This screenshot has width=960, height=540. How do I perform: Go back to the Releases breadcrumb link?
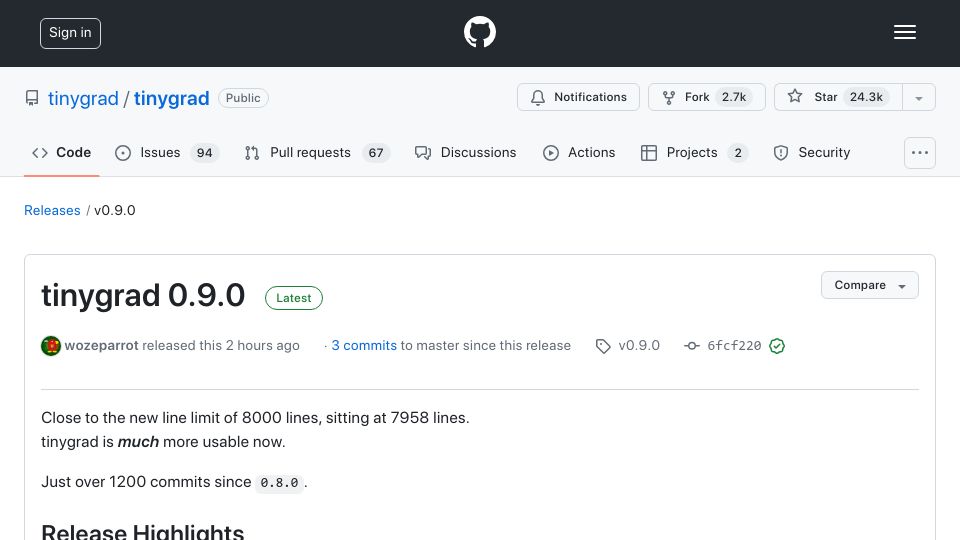click(52, 211)
